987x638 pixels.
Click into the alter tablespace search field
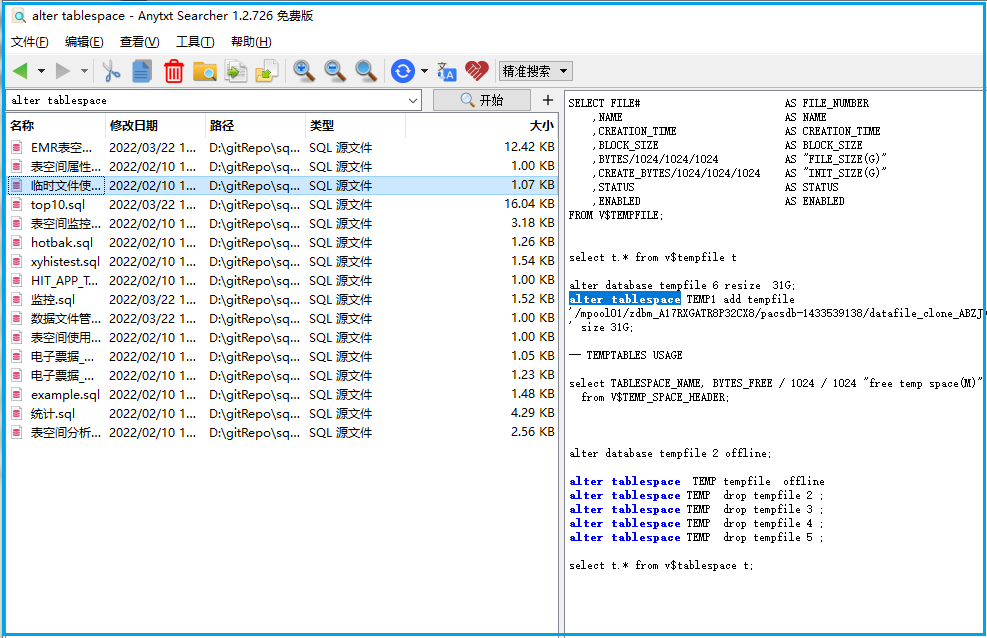[x=200, y=101]
